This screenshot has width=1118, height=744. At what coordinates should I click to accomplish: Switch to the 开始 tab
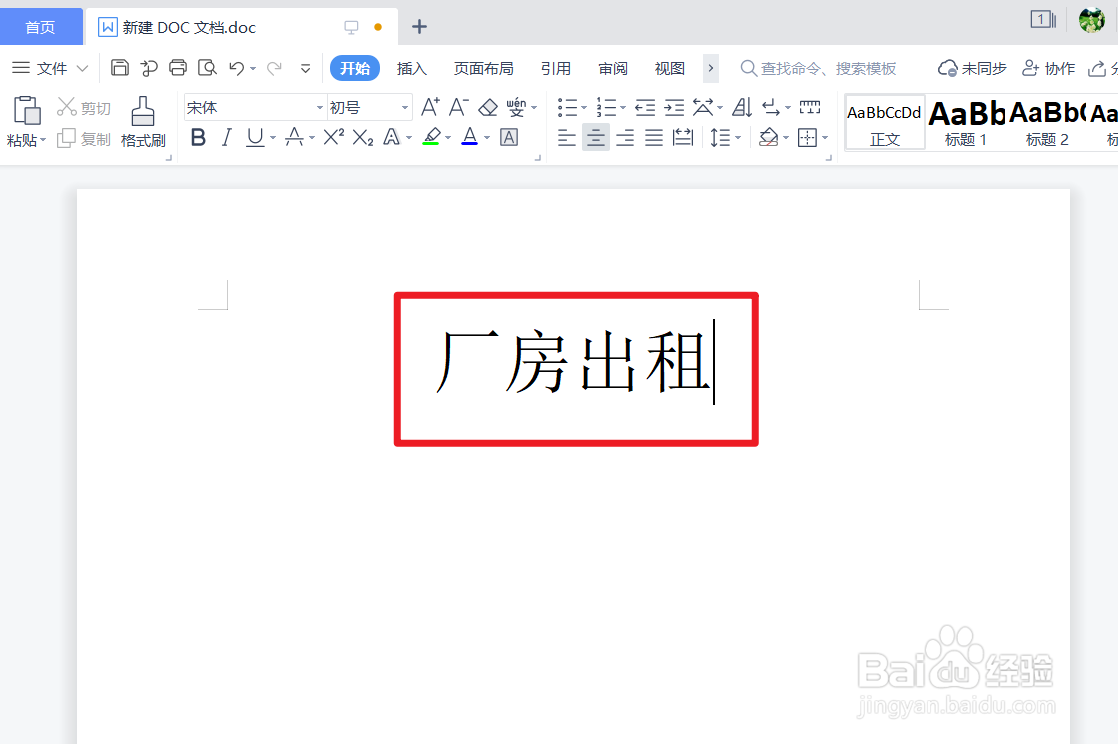click(x=354, y=68)
